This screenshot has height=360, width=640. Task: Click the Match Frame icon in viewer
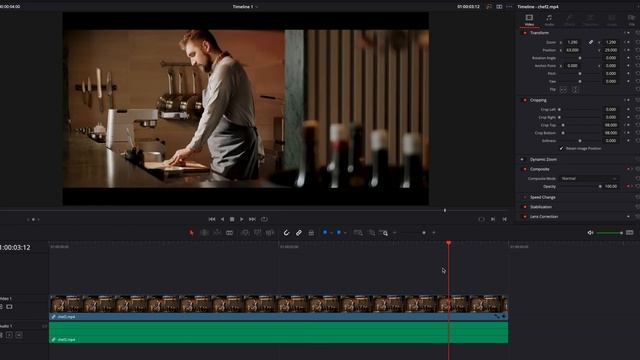click(481, 219)
